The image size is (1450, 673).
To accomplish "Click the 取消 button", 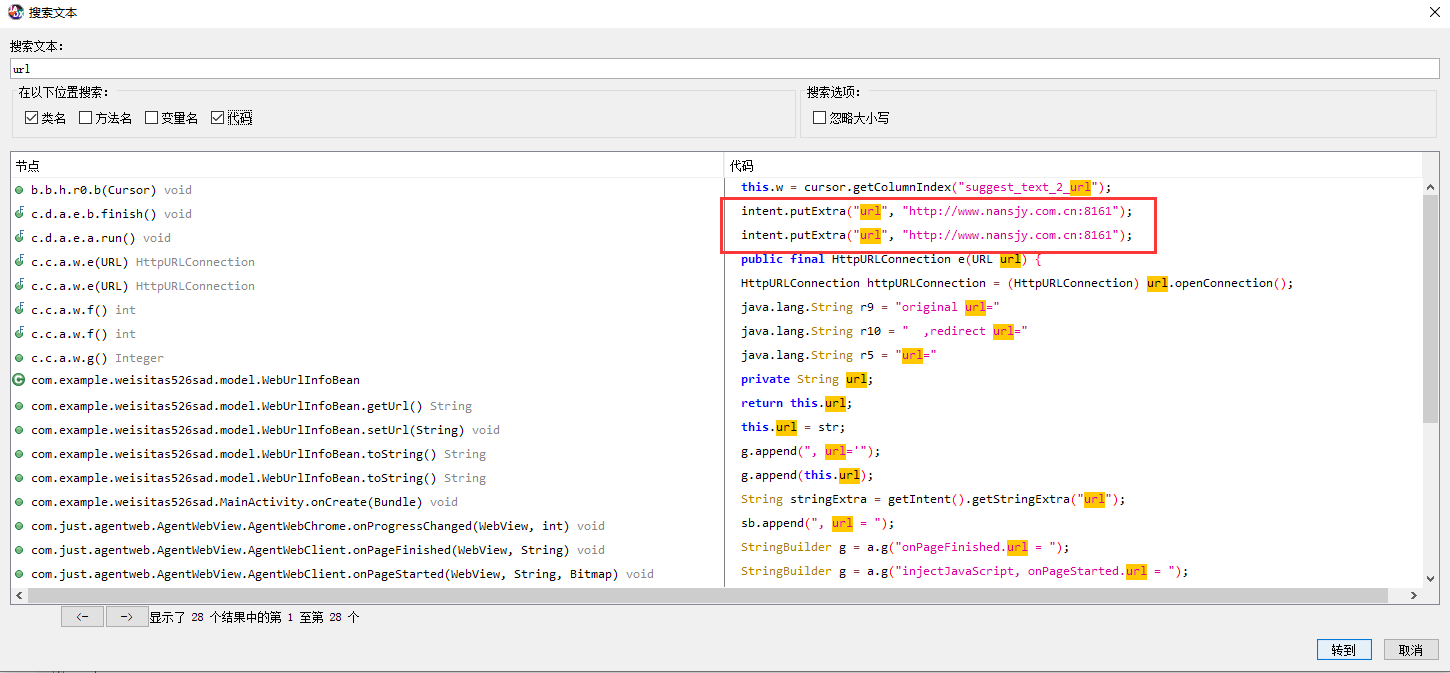I will coord(1411,650).
